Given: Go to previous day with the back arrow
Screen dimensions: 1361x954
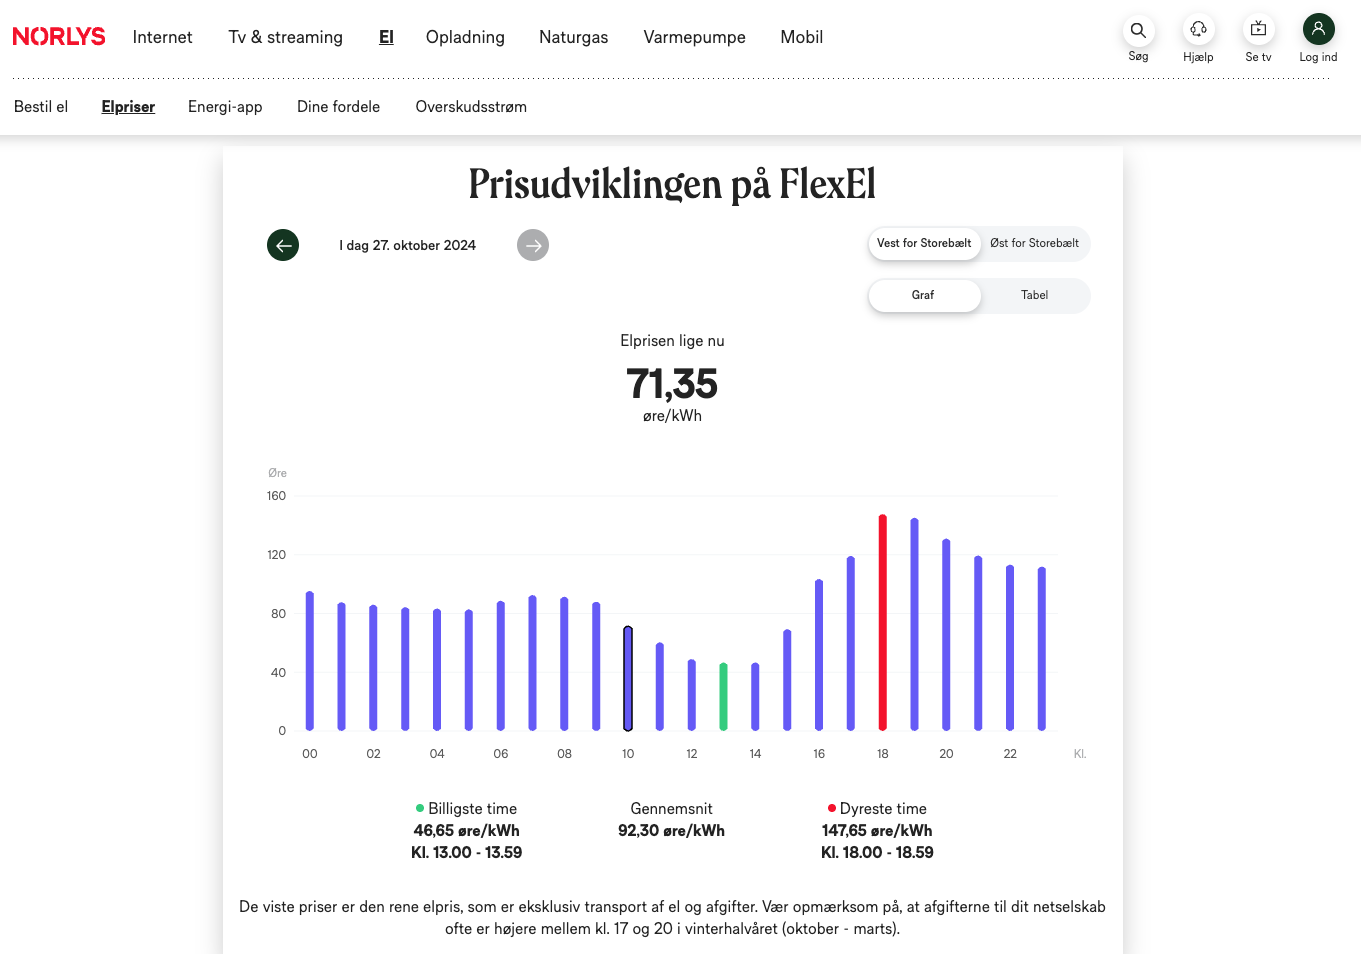Looking at the screenshot, I should [x=283, y=245].
